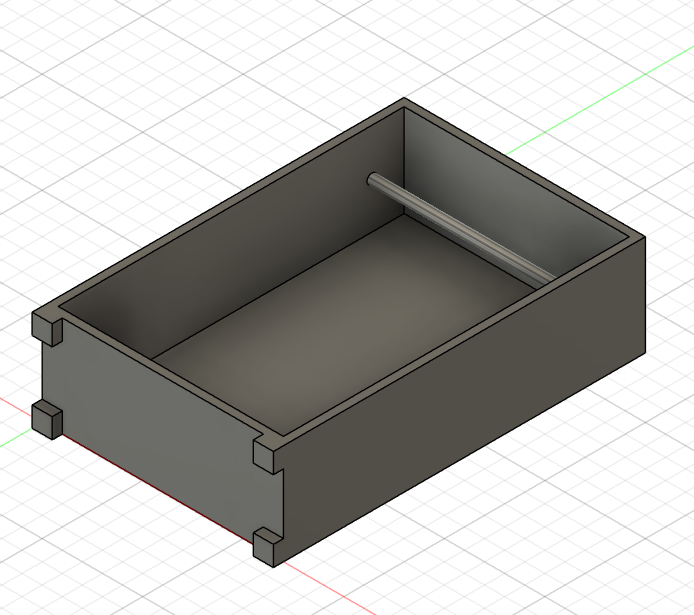Select the upper-right corner tab on front panel

(268, 455)
